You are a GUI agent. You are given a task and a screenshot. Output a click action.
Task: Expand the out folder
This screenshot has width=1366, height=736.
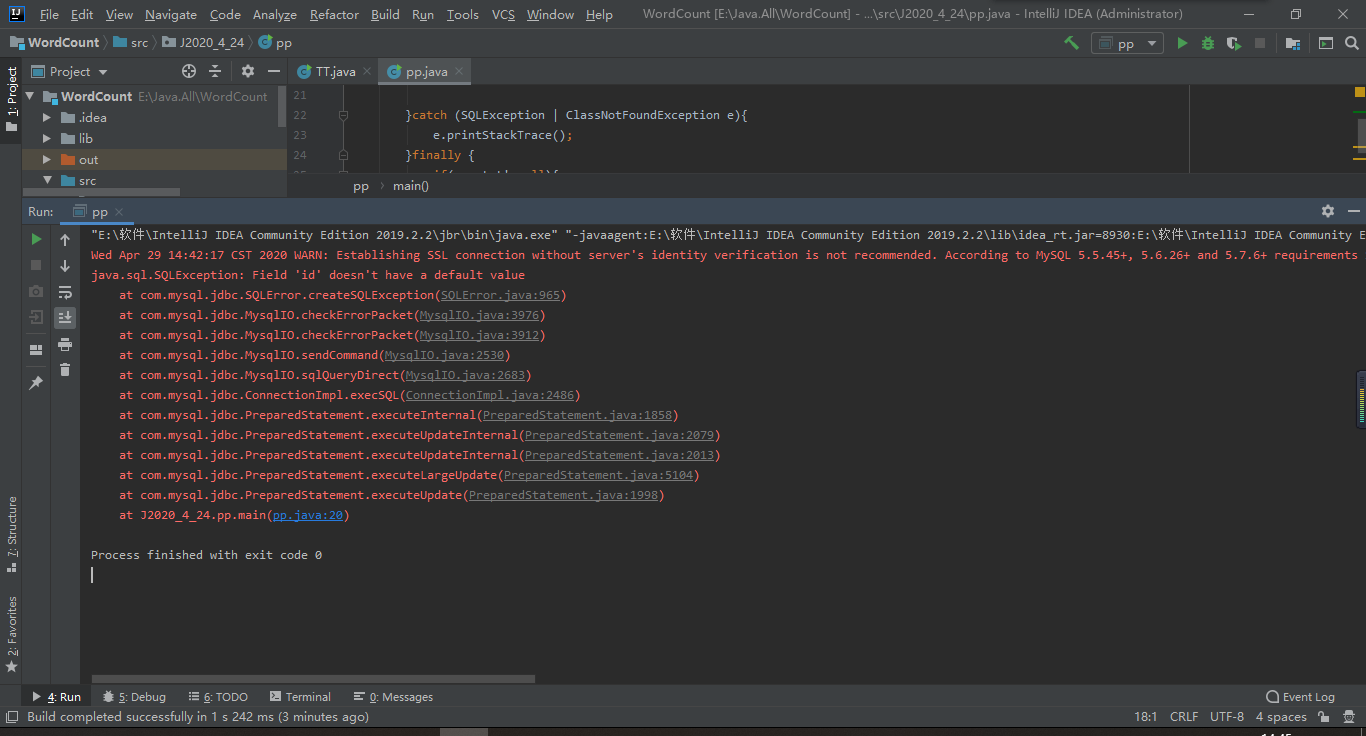tap(47, 160)
